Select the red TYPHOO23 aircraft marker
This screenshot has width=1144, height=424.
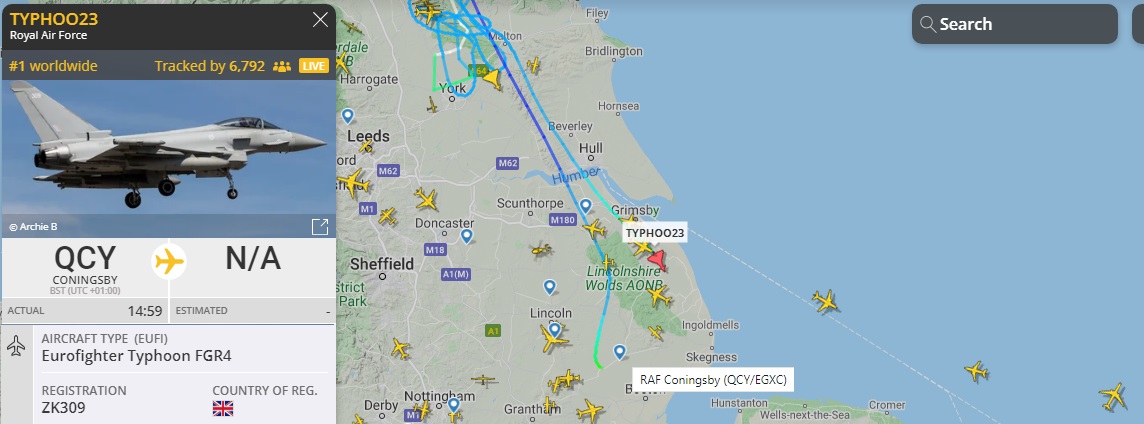(657, 260)
